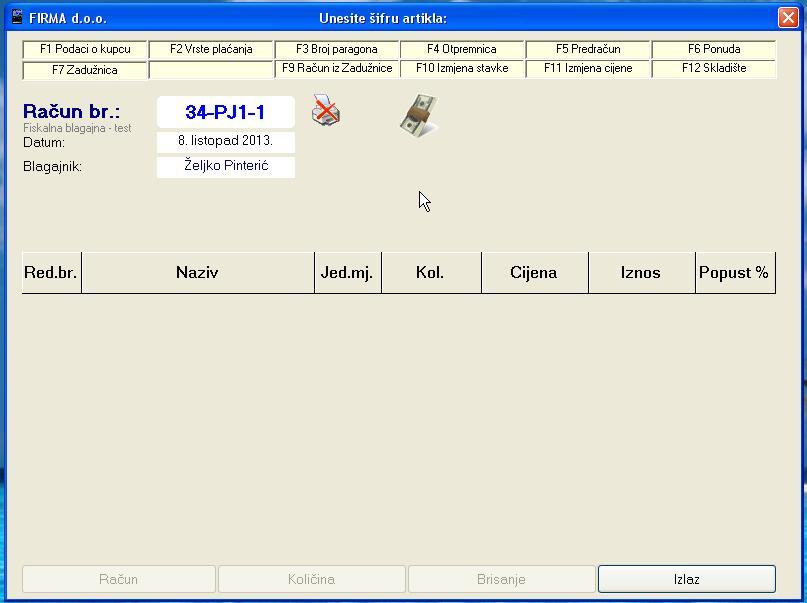Click the Fiskalna blagajna - test text

tap(77, 128)
